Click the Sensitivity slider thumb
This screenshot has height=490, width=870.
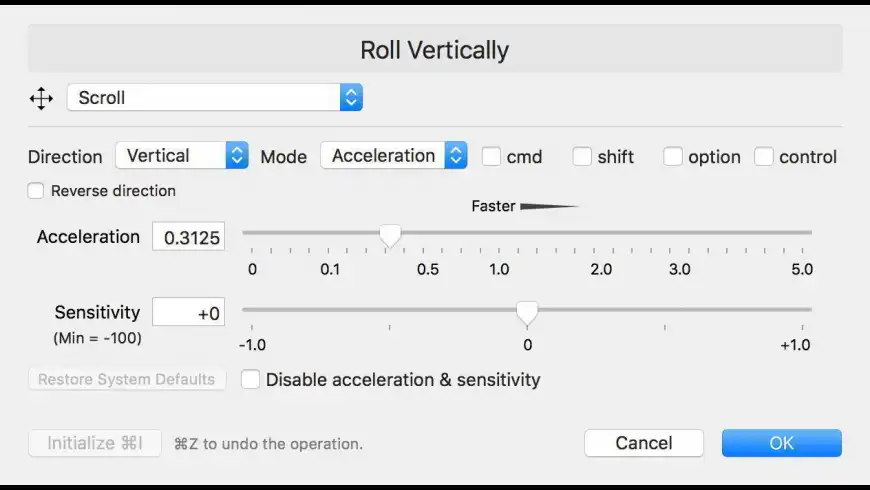tap(527, 313)
